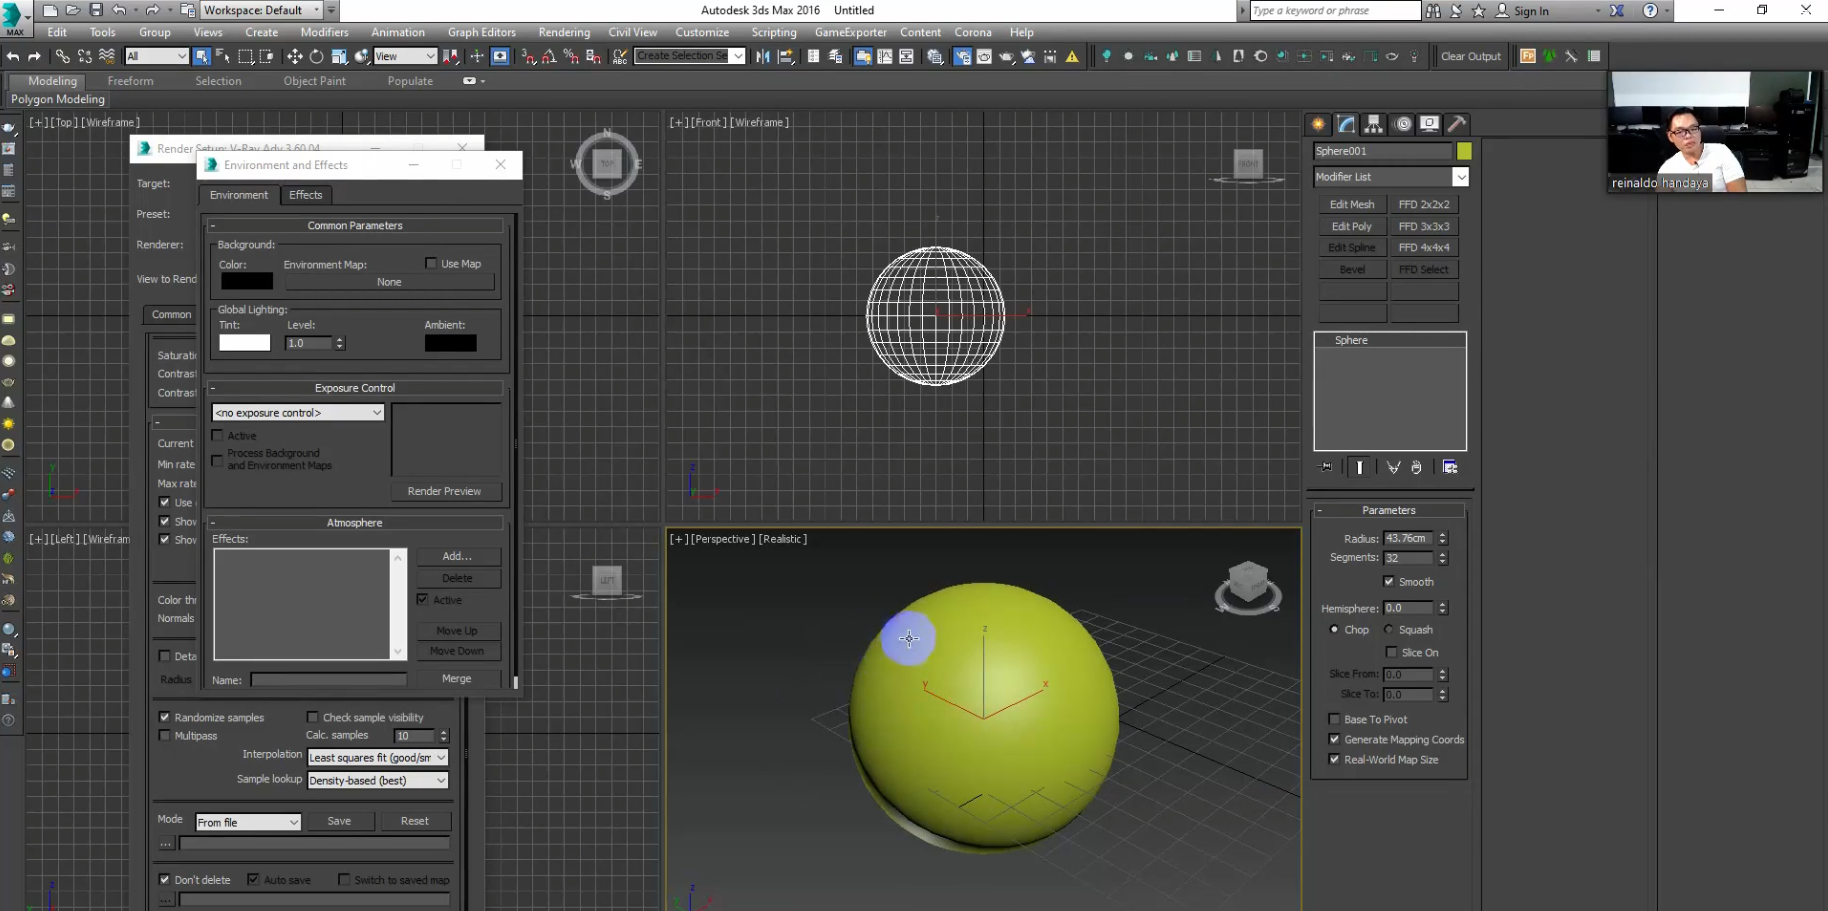Switch to the Effects tab in Environment and Effects
Image resolution: width=1828 pixels, height=911 pixels.
tap(305, 194)
